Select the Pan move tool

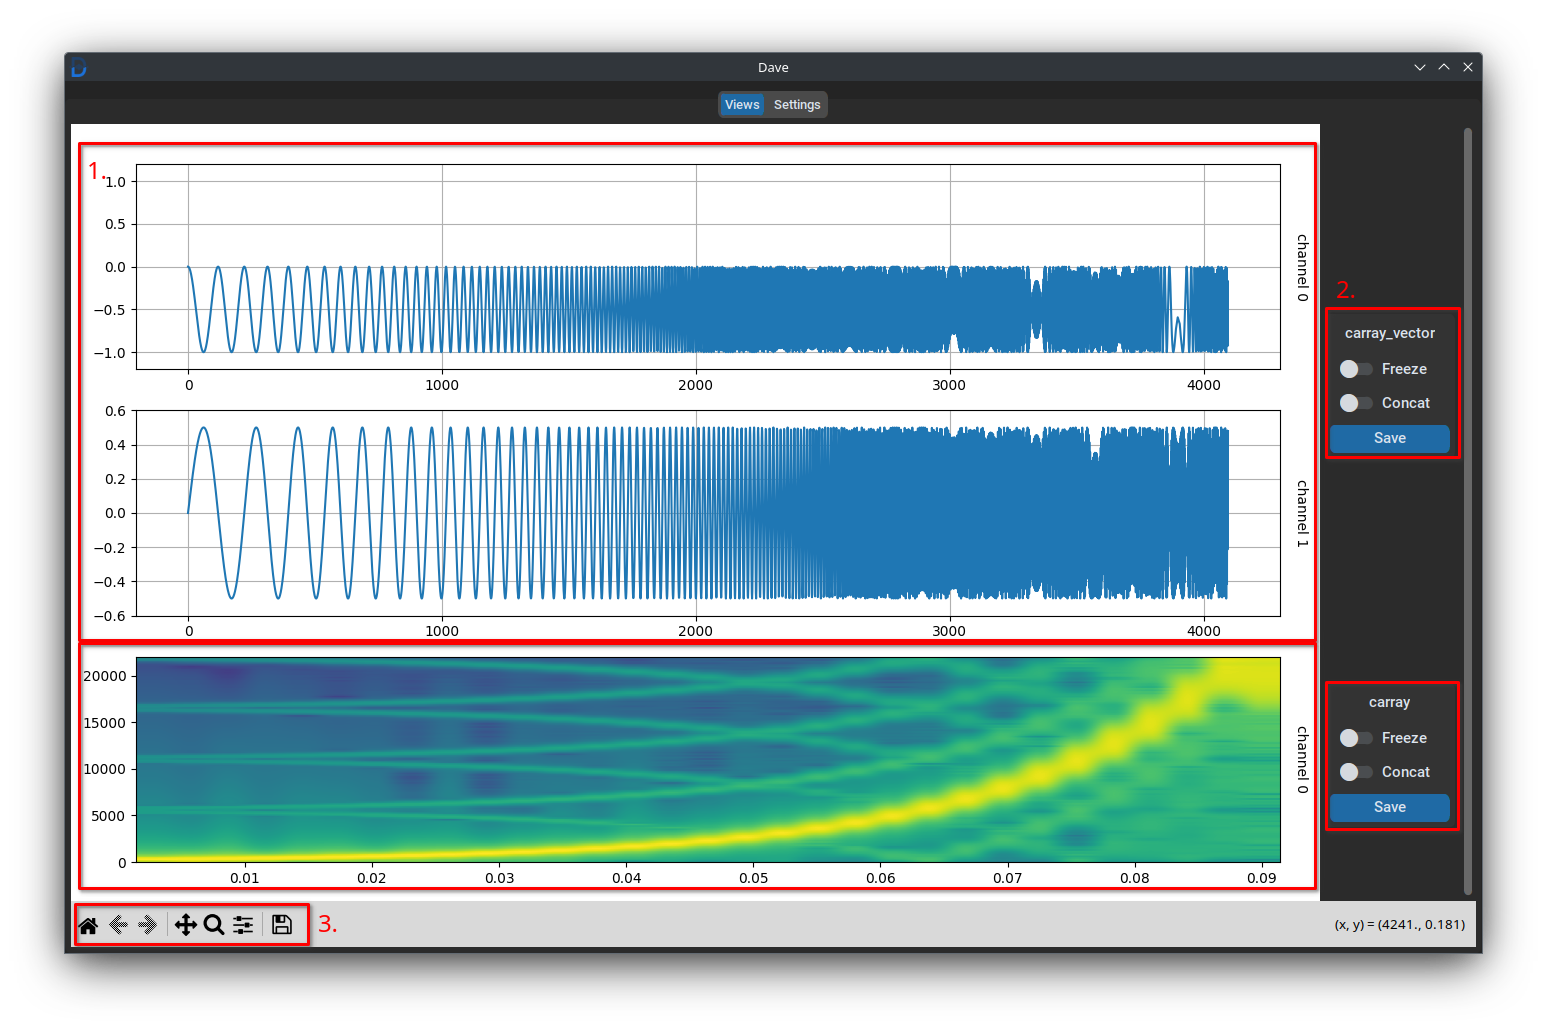coord(185,925)
